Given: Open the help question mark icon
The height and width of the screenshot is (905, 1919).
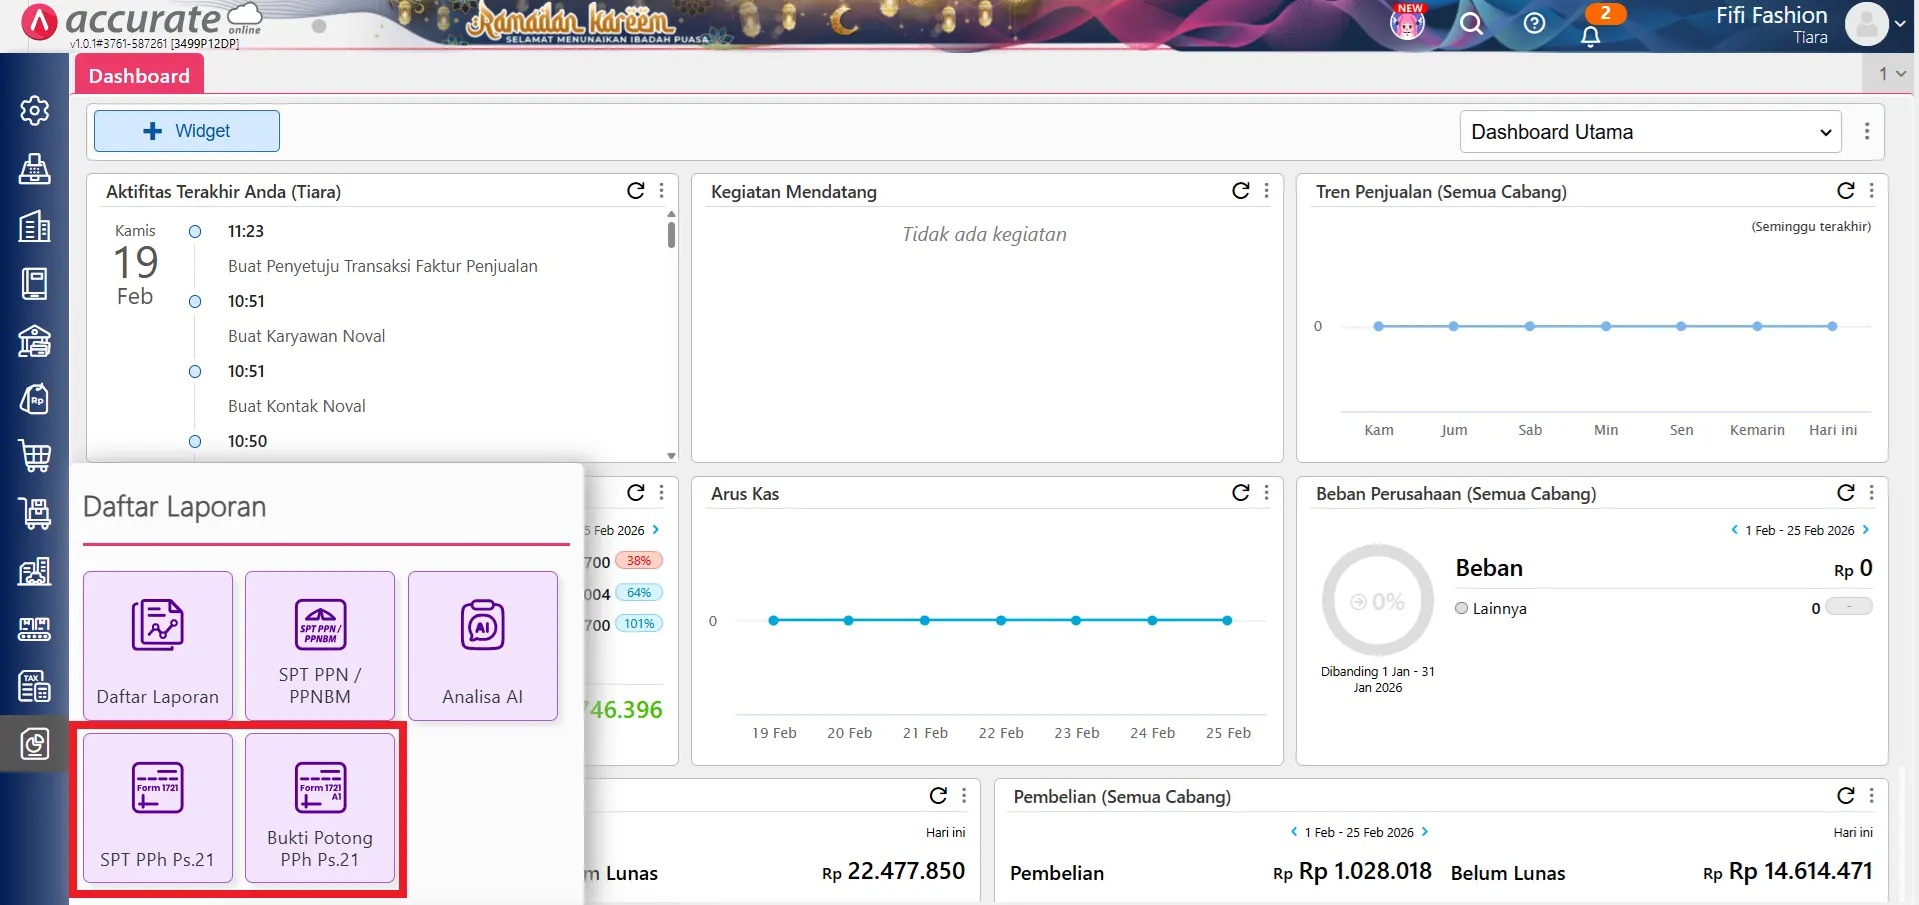Looking at the screenshot, I should click(x=1534, y=24).
